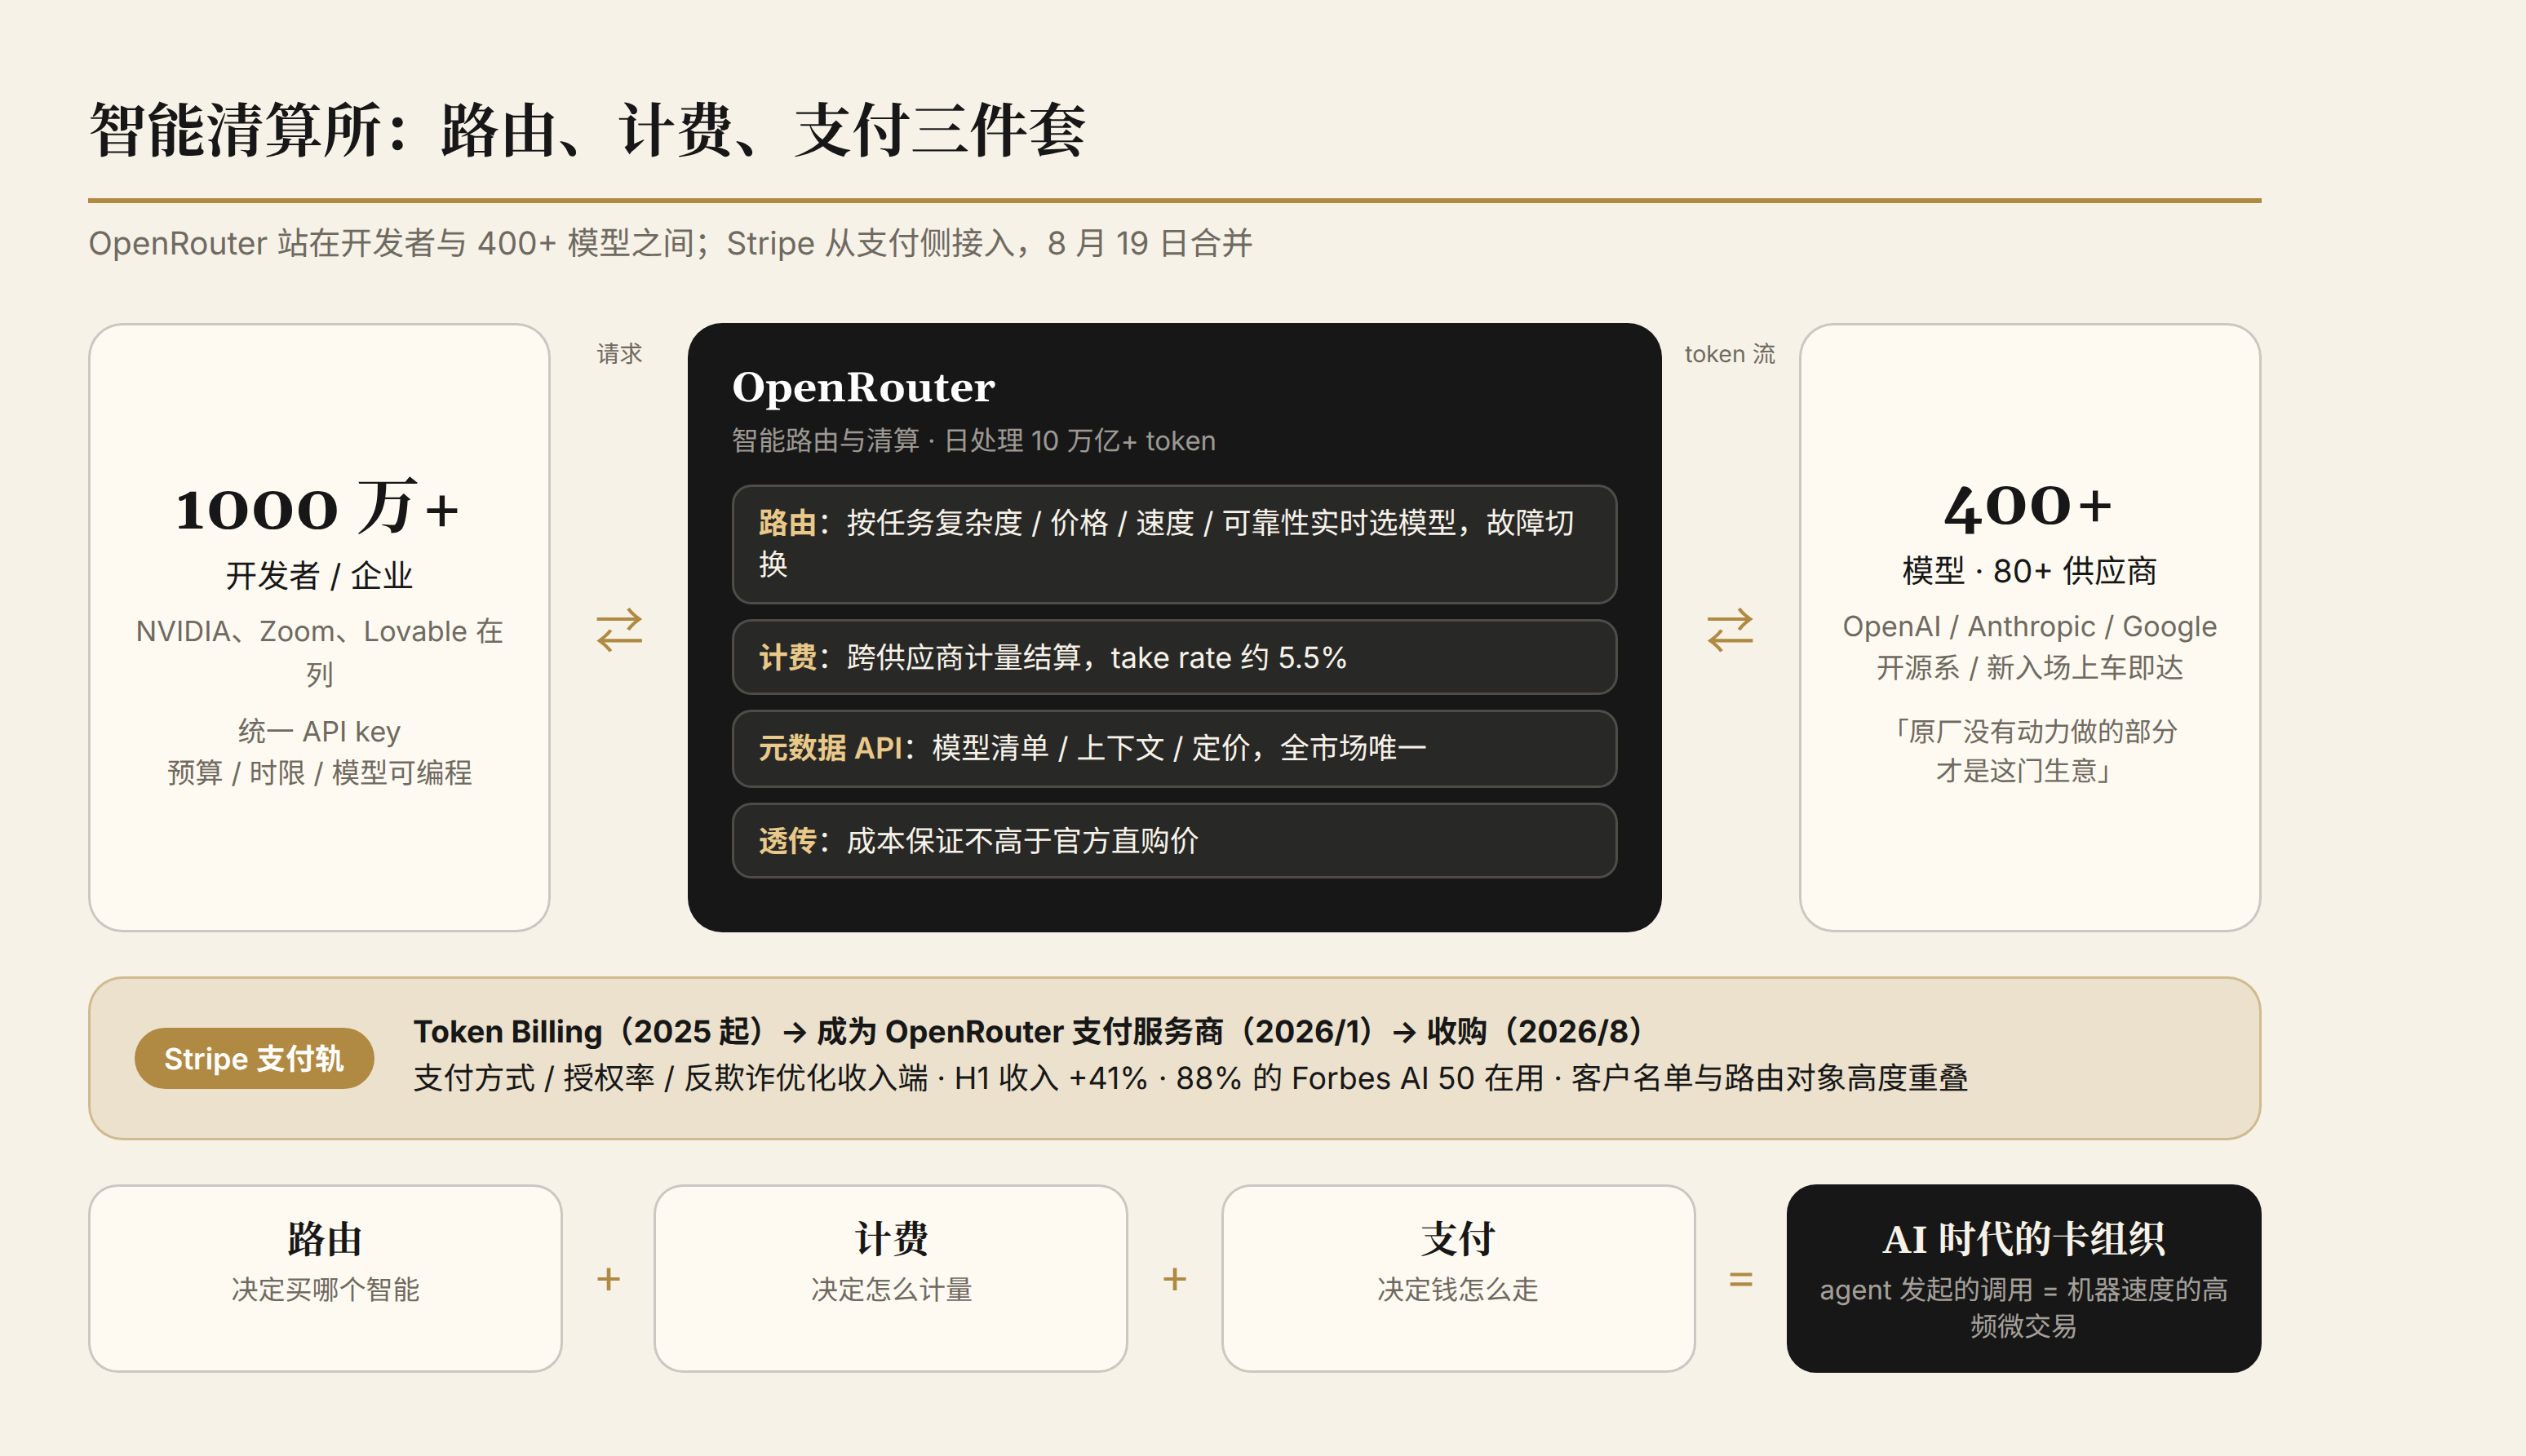Click the 模型 · 80+ 供应商 label
The width and height of the screenshot is (2526, 1456).
coord(2029,571)
